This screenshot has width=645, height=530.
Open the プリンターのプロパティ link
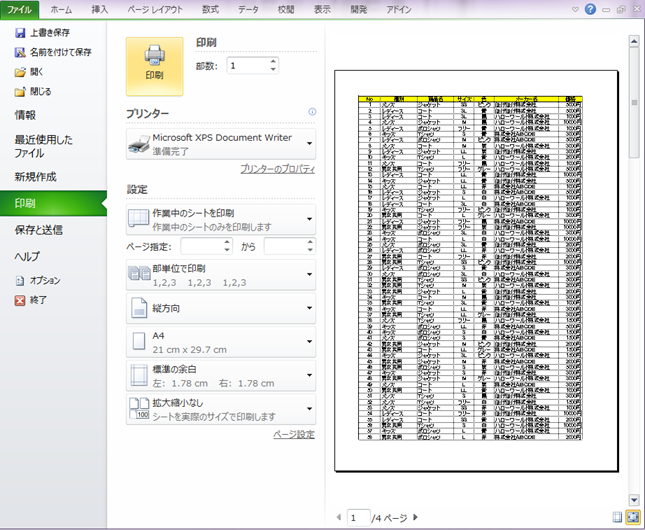(x=278, y=169)
